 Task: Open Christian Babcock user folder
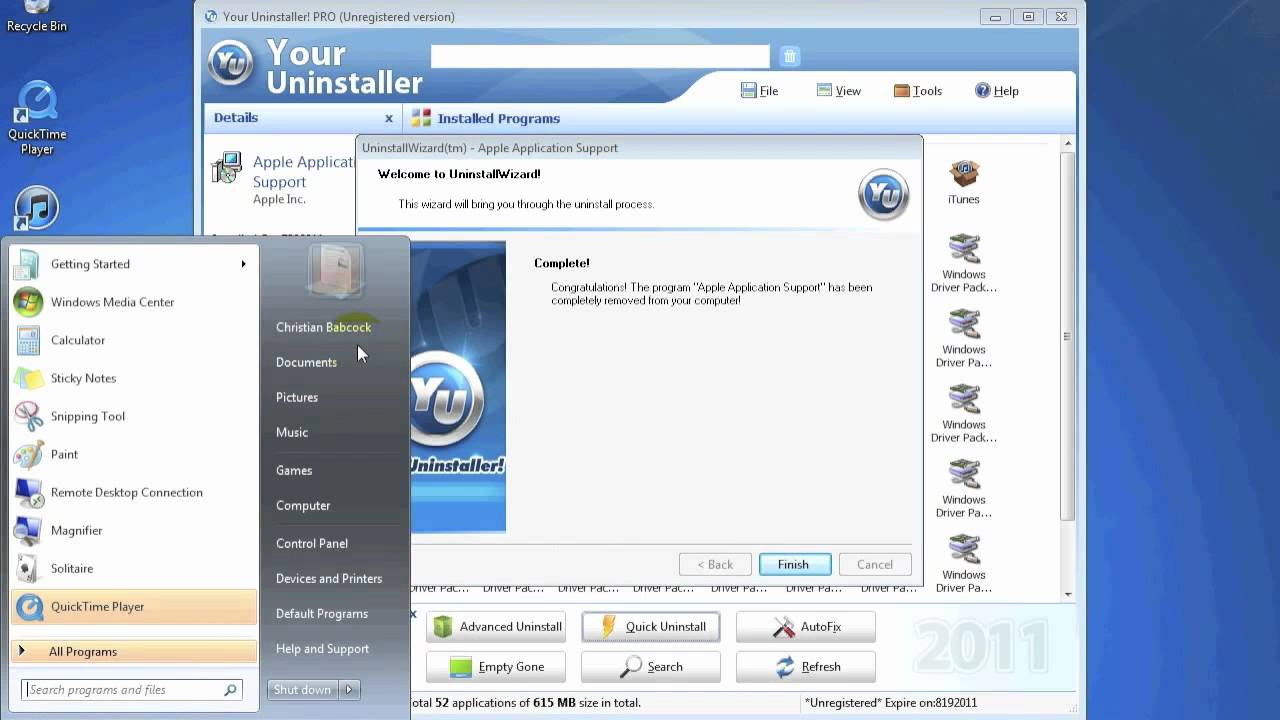coord(323,327)
